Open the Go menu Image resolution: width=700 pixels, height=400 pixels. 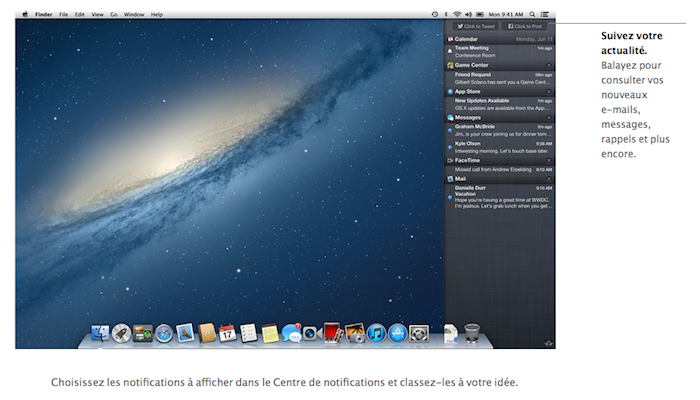point(114,14)
